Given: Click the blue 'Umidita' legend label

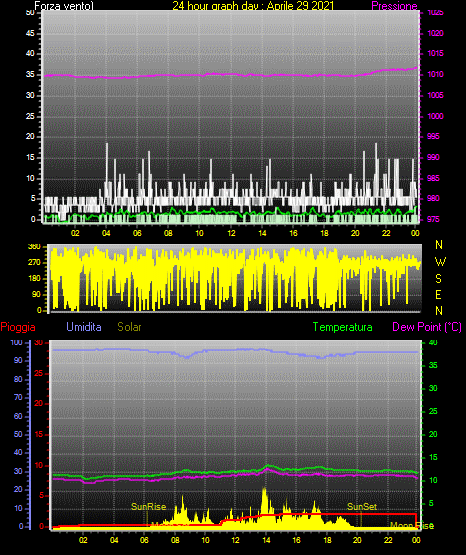Looking at the screenshot, I should point(84,327).
